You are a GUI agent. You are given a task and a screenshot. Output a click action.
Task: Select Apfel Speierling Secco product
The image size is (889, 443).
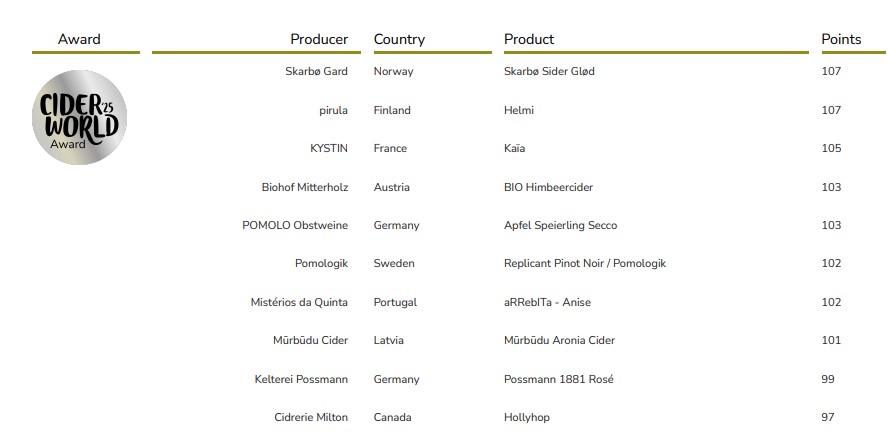[x=560, y=225]
